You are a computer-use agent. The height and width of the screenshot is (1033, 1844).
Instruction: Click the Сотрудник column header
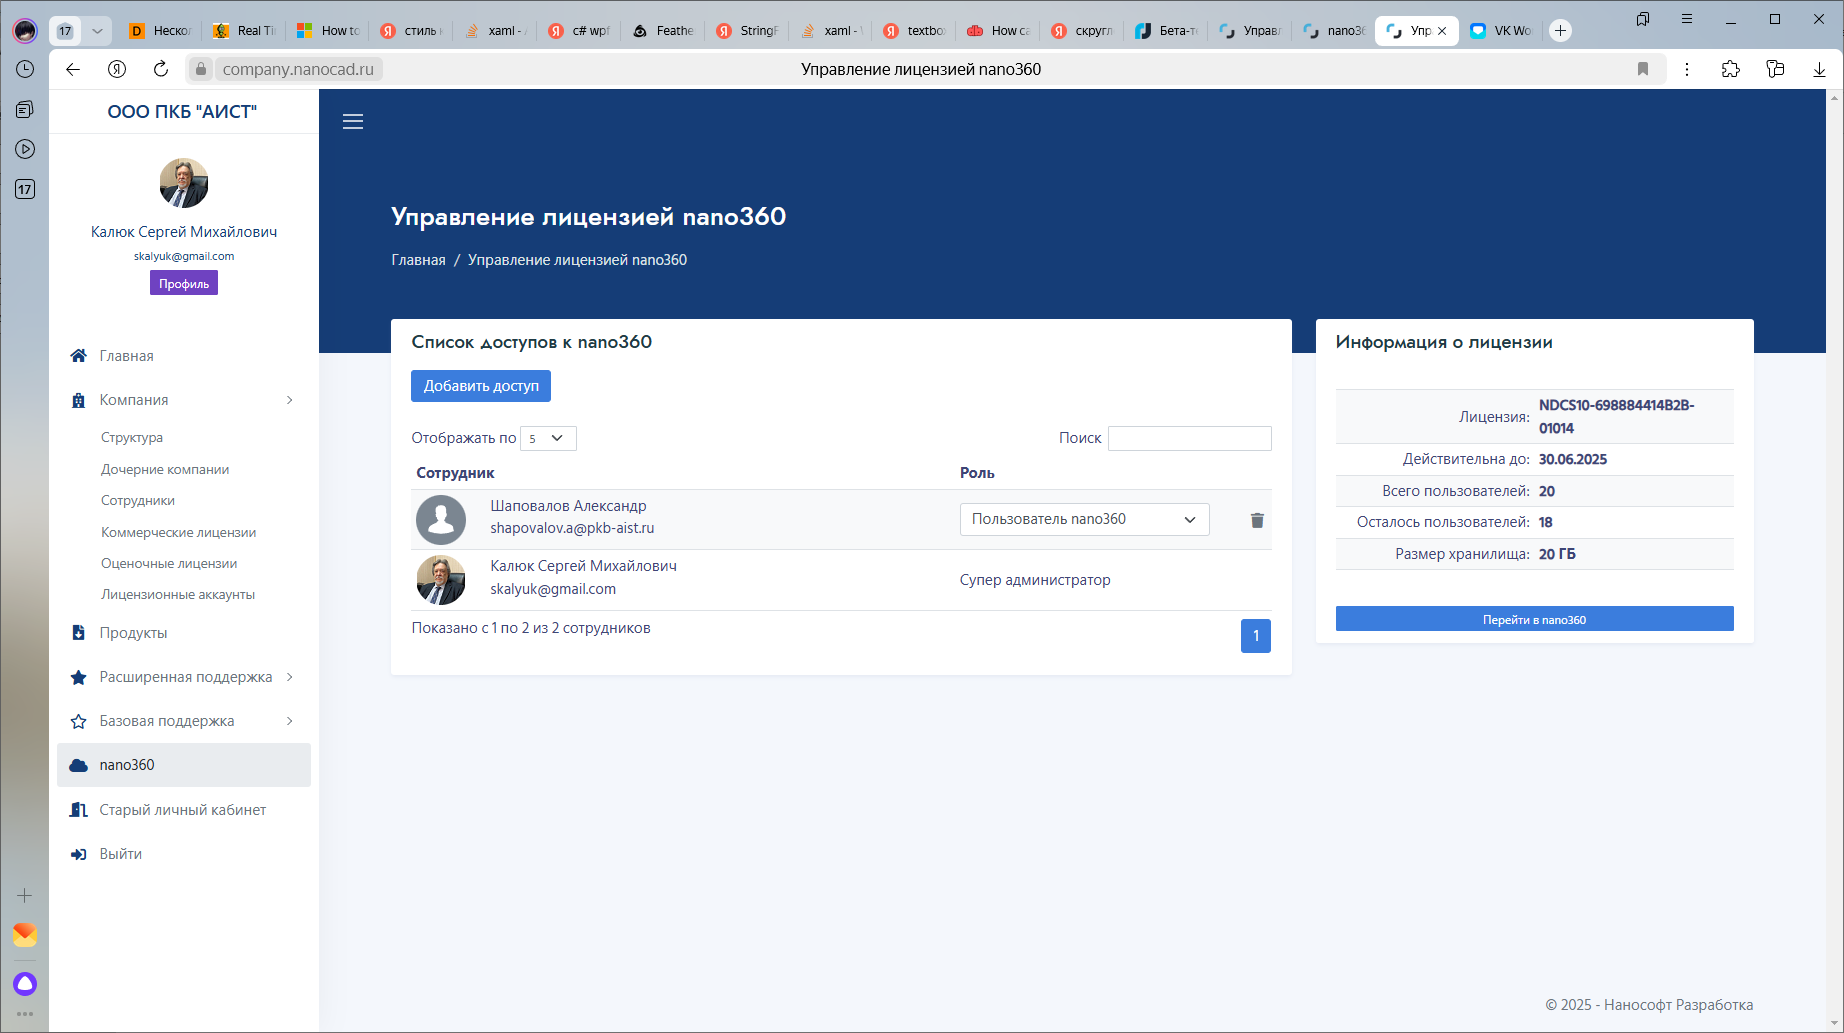click(x=455, y=473)
